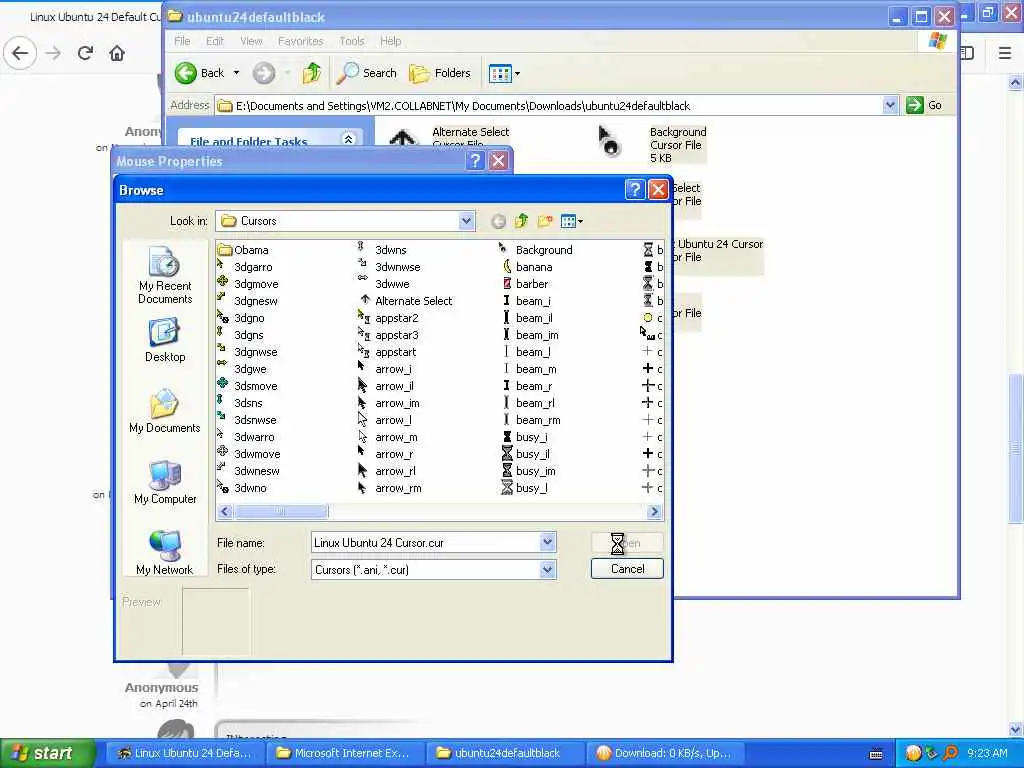Select Background Cursor File in Explorer window

pos(652,144)
